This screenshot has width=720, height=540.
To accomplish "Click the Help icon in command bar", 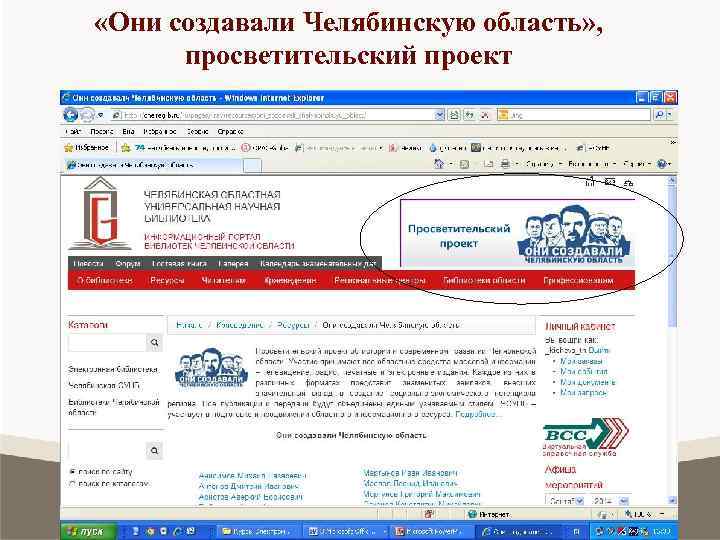I will (662, 163).
